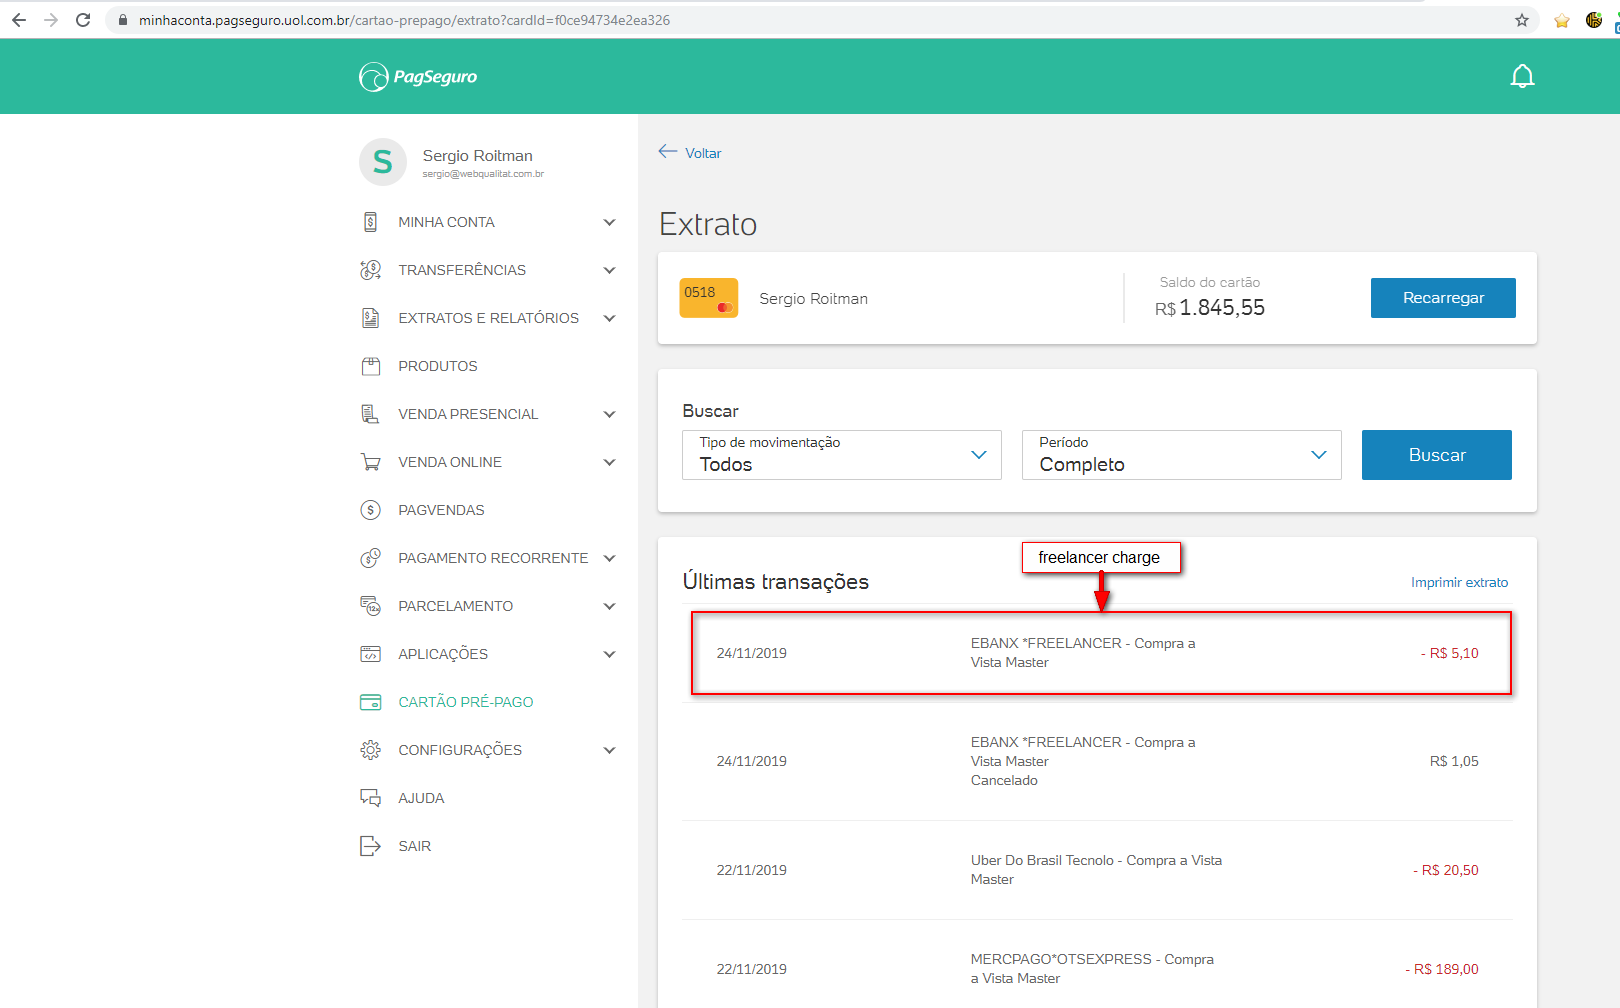Screen dimensions: 1620x1008
Task: Go back using Voltar link
Action: pos(690,153)
